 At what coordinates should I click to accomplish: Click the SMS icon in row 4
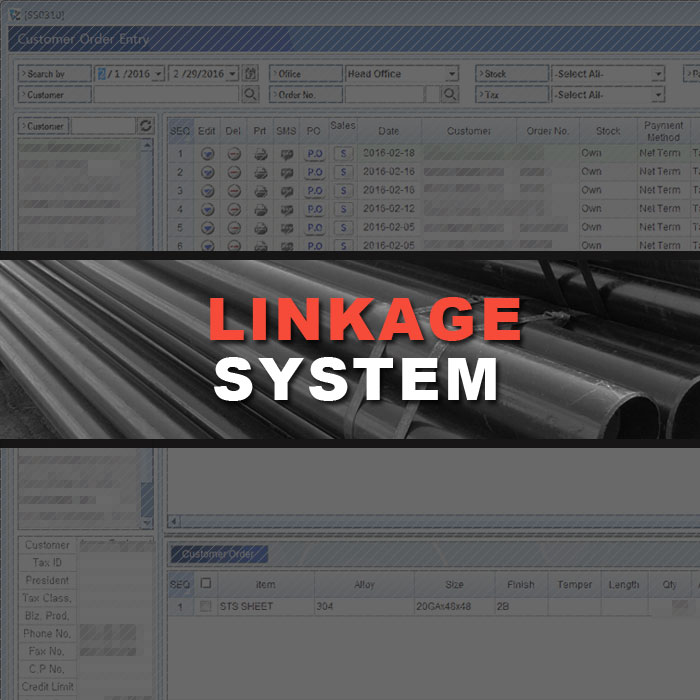tap(287, 210)
